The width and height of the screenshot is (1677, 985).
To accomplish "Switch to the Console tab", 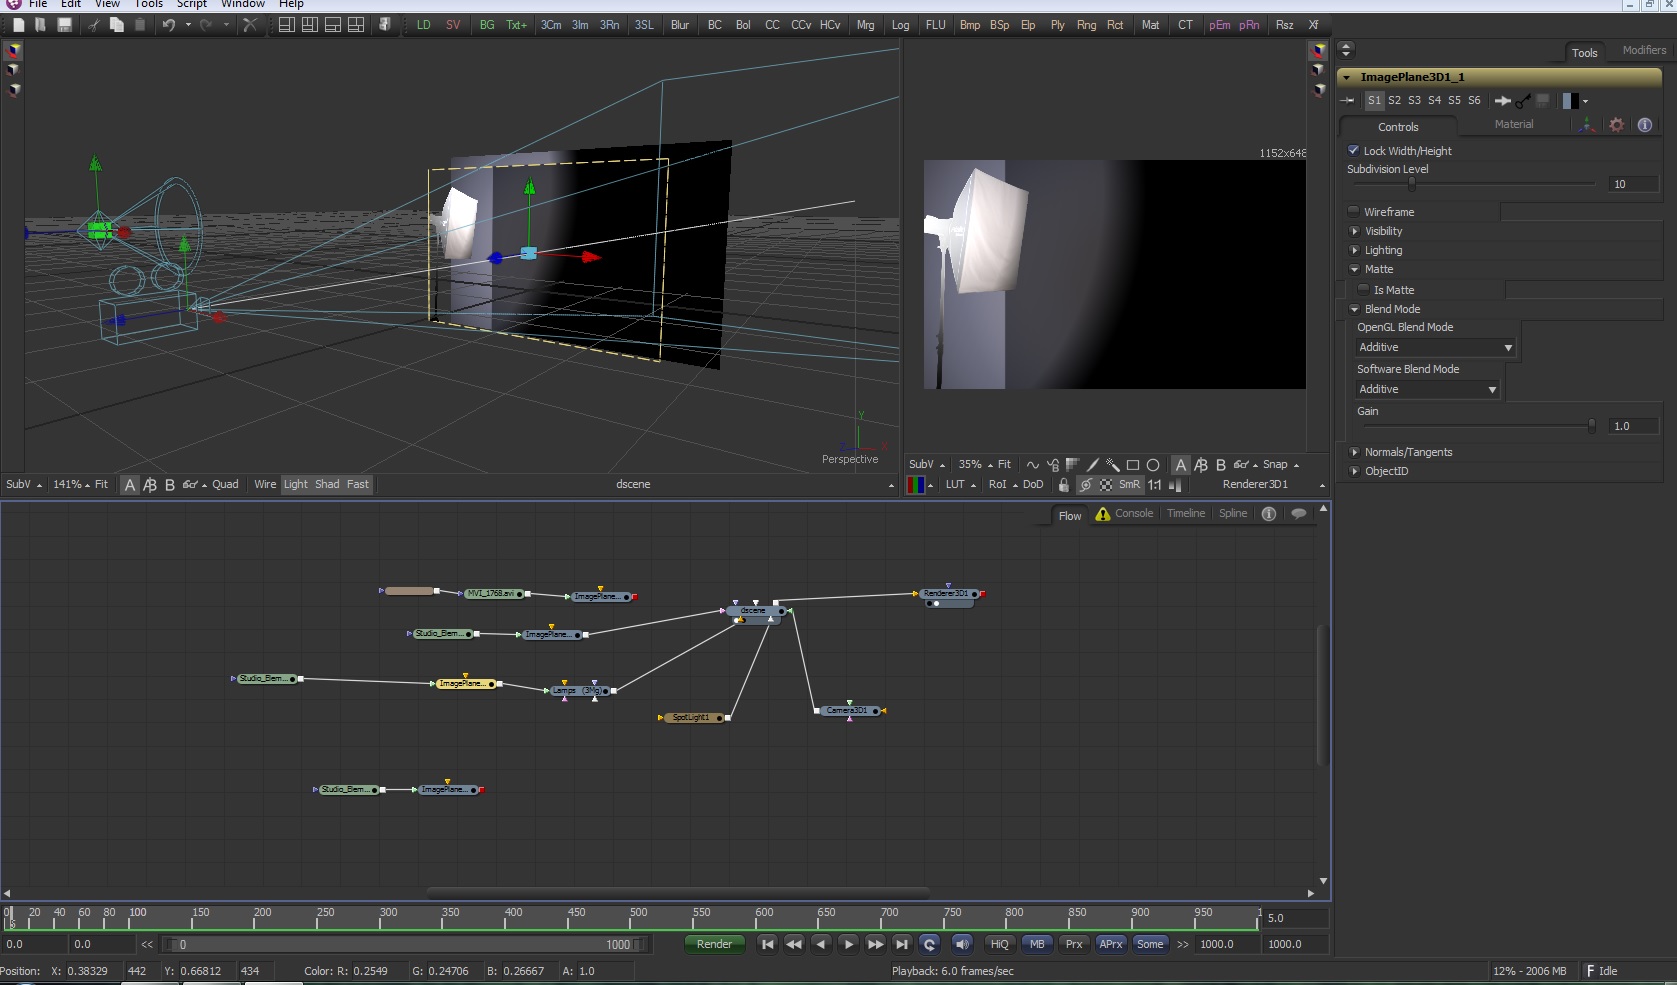I will 1134,513.
